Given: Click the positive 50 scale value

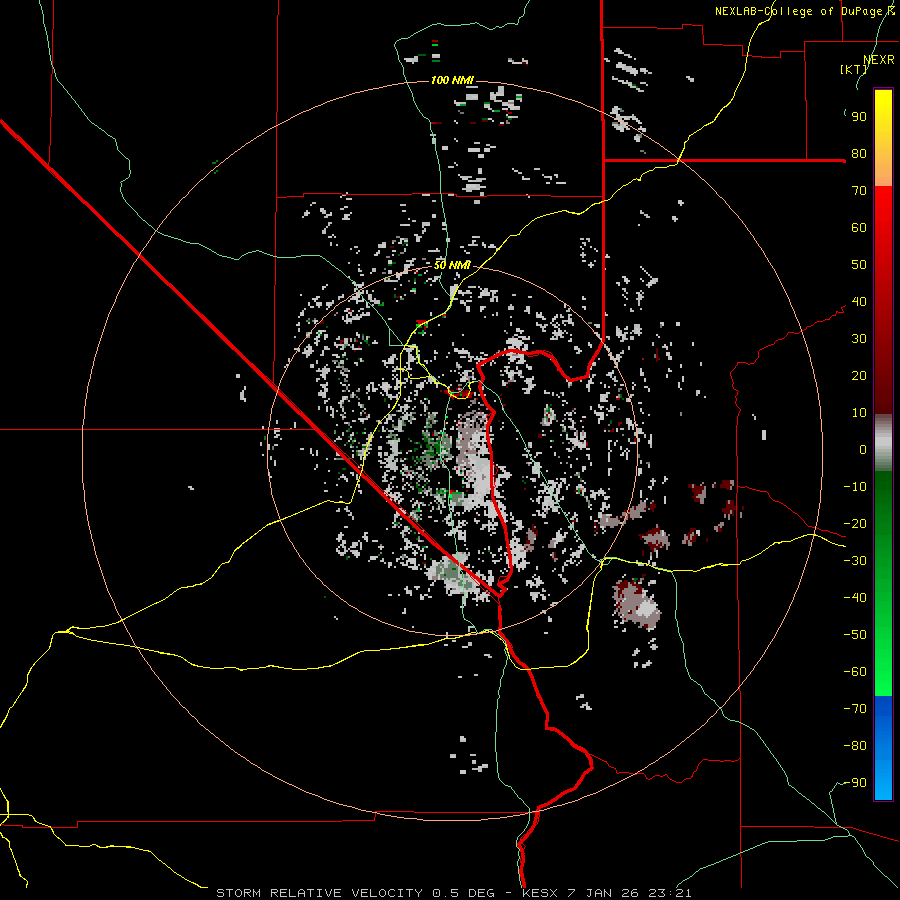Looking at the screenshot, I should [x=859, y=265].
